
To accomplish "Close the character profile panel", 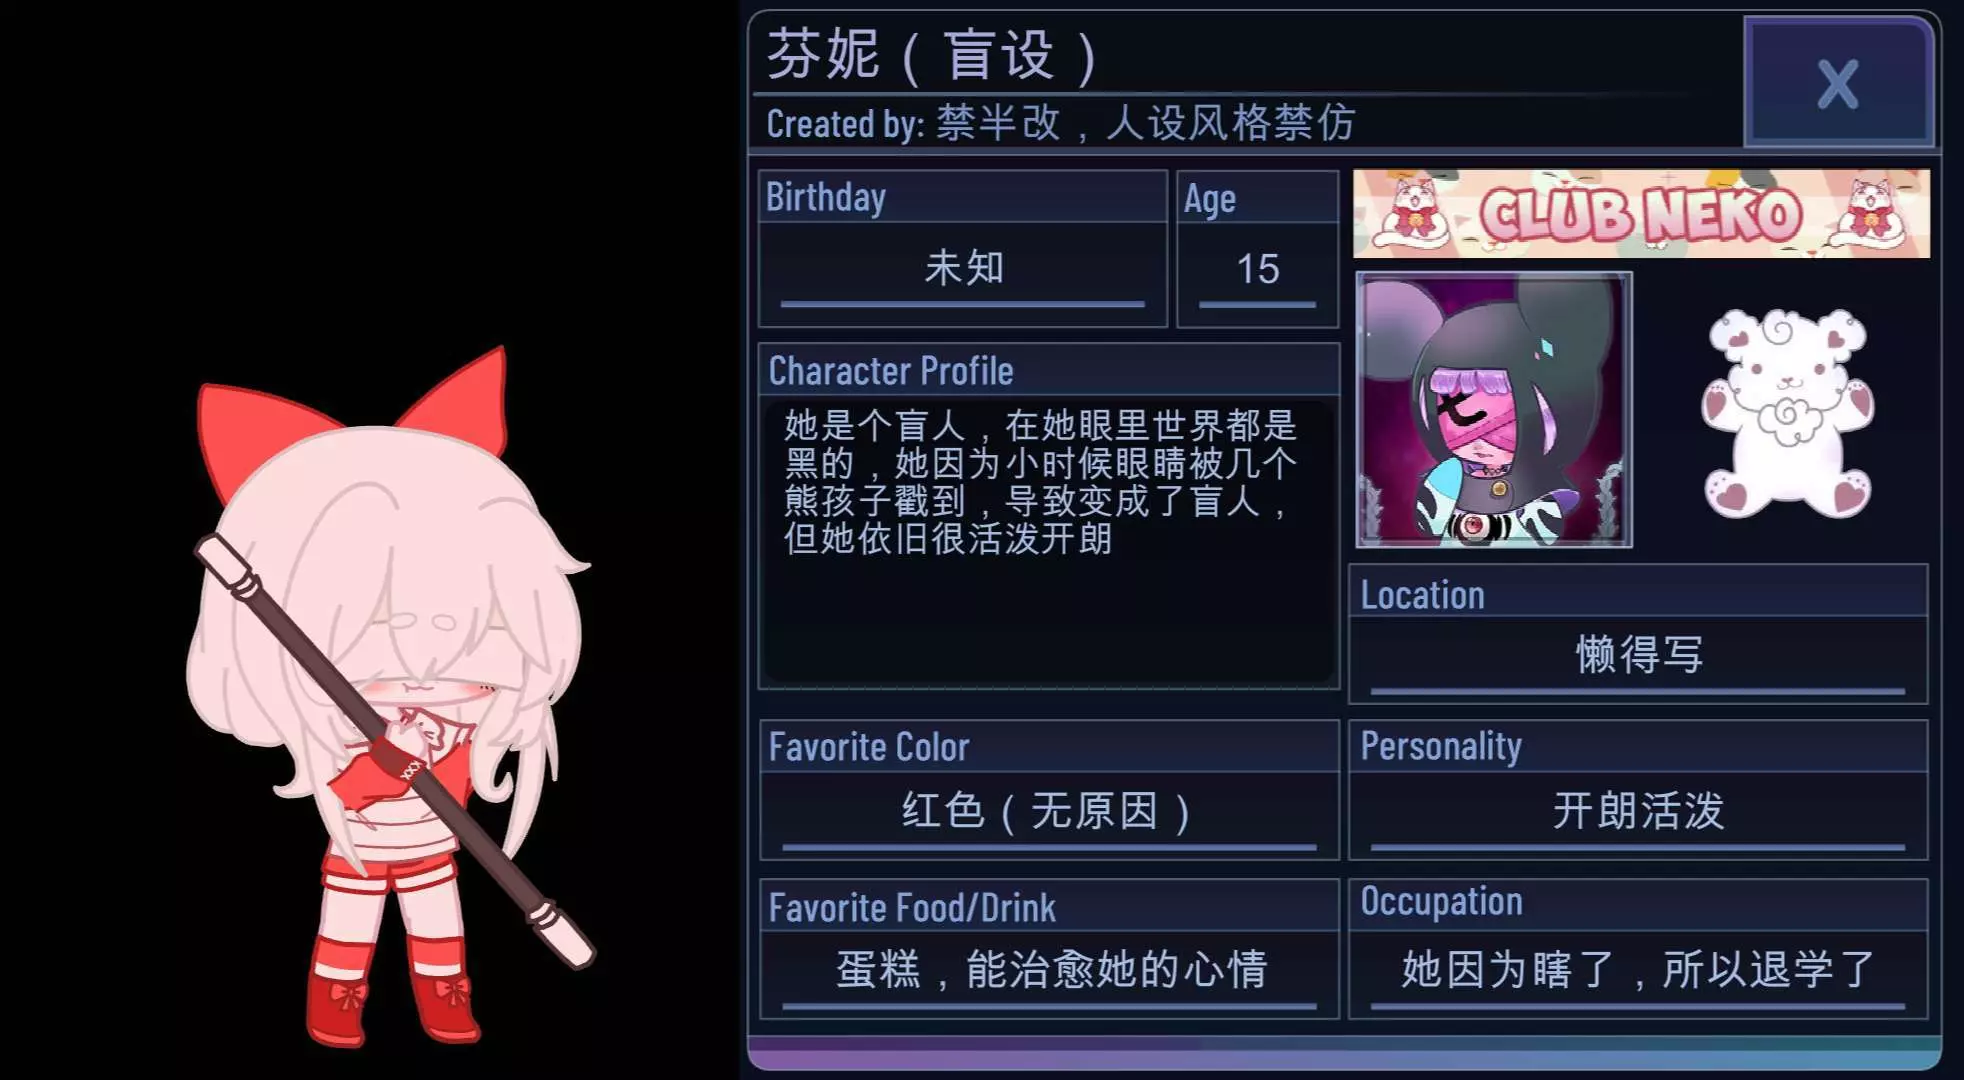I will [x=1838, y=83].
